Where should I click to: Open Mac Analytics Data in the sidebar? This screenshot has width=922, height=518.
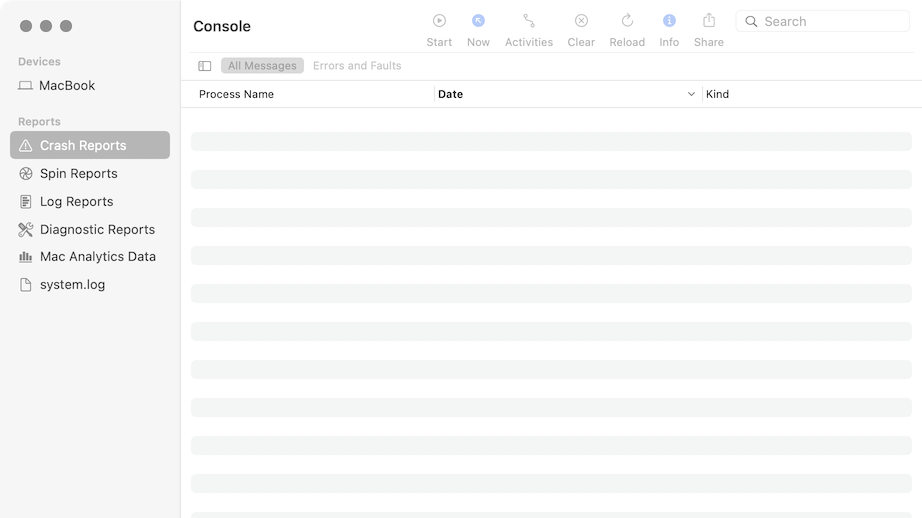(x=98, y=257)
